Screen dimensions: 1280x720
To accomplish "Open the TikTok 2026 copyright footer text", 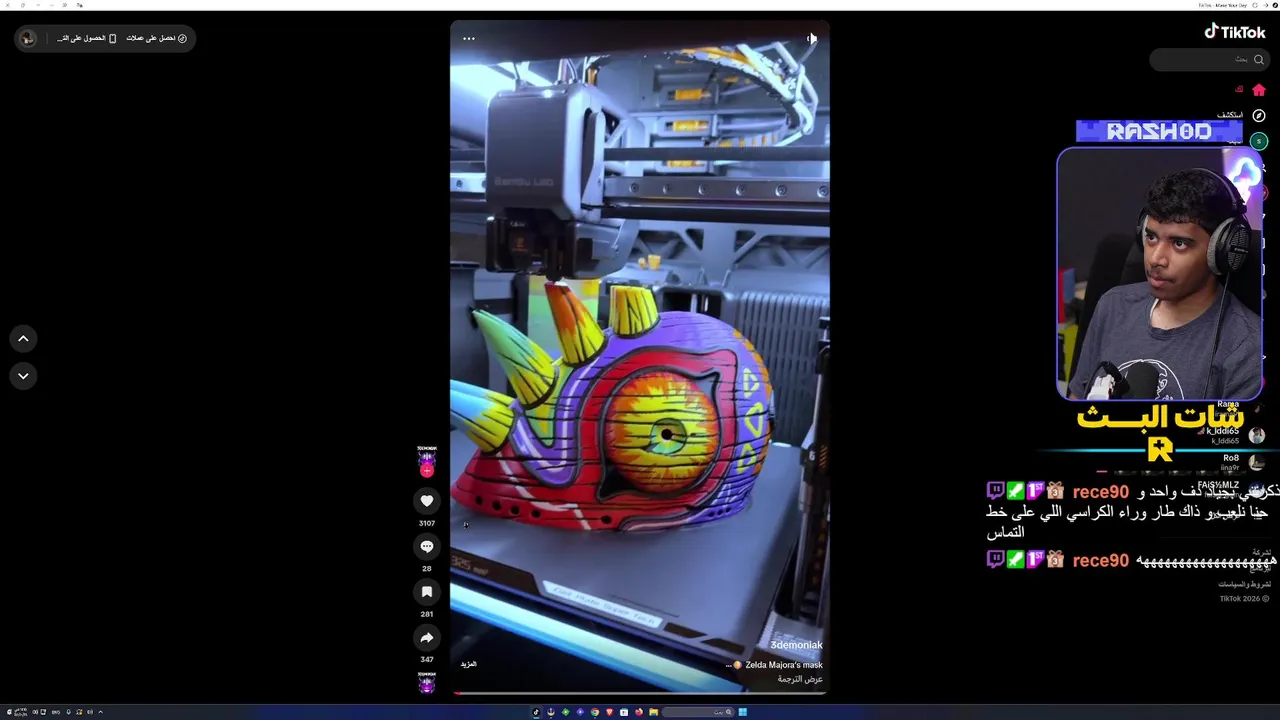I will (1244, 599).
